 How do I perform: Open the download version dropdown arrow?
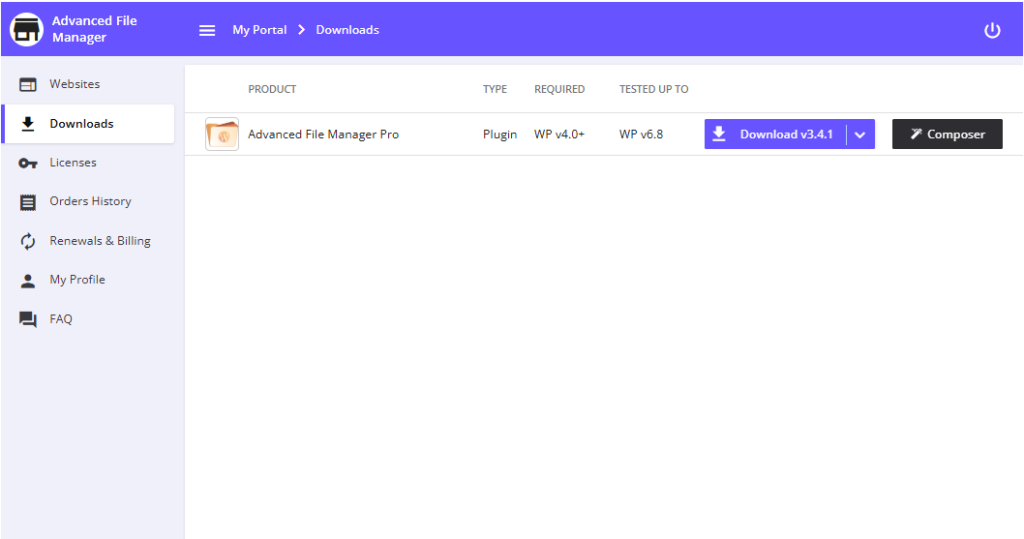(861, 134)
